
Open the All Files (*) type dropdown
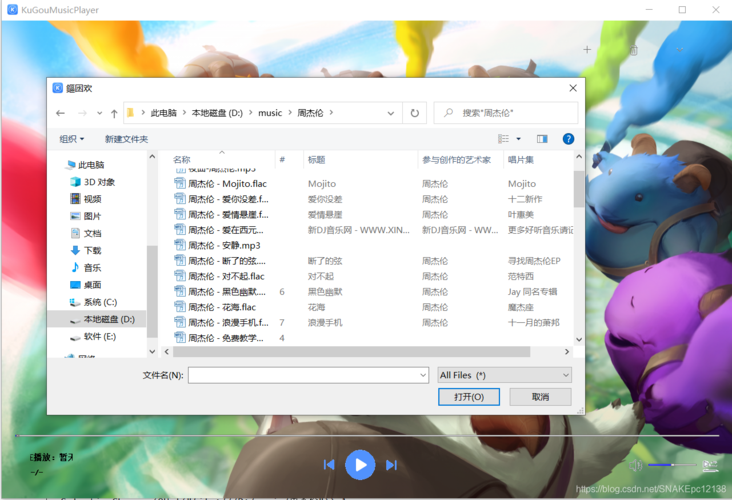point(505,375)
